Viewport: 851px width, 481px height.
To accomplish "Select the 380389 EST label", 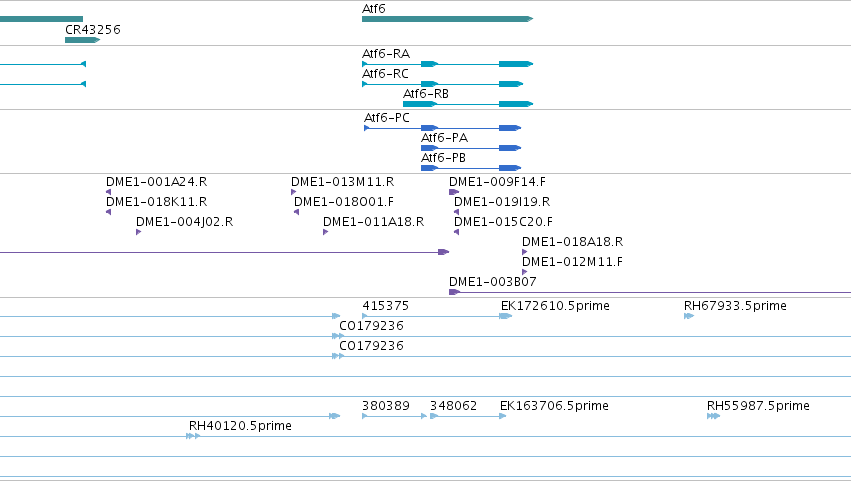I will (x=386, y=406).
